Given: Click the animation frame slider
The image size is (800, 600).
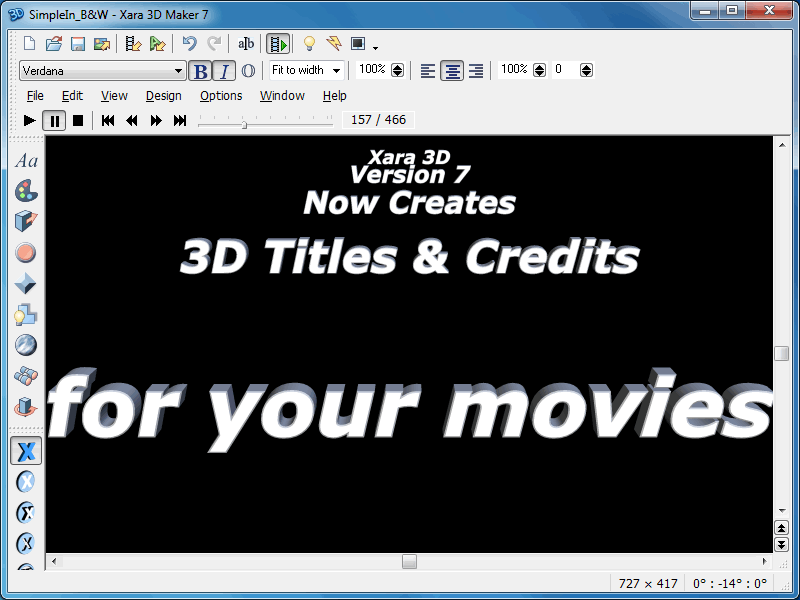Looking at the screenshot, I should pos(244,122).
